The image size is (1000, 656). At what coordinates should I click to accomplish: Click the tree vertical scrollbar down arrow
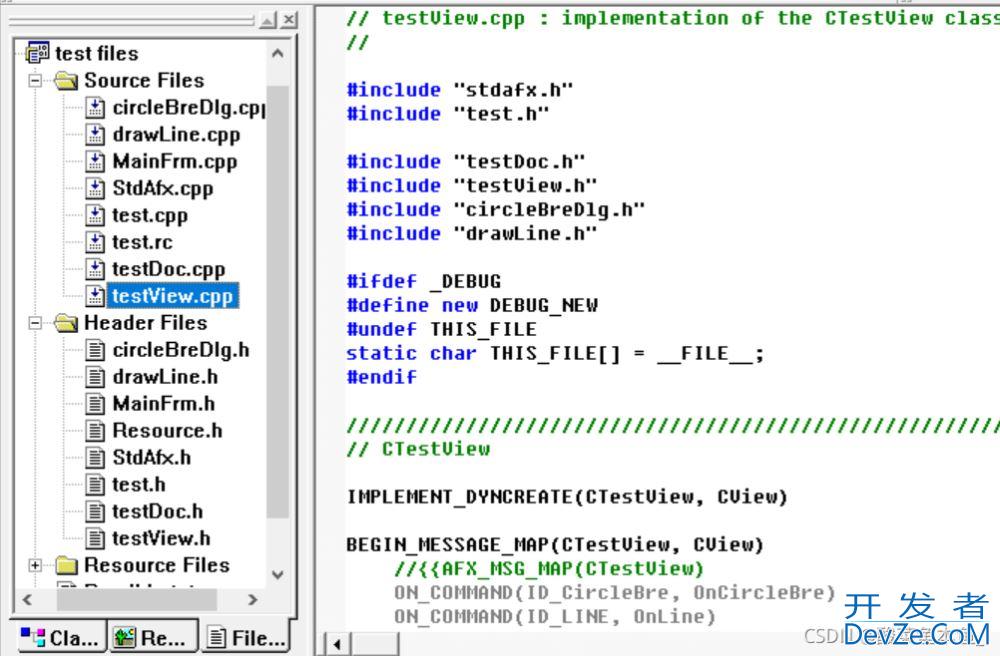277,574
